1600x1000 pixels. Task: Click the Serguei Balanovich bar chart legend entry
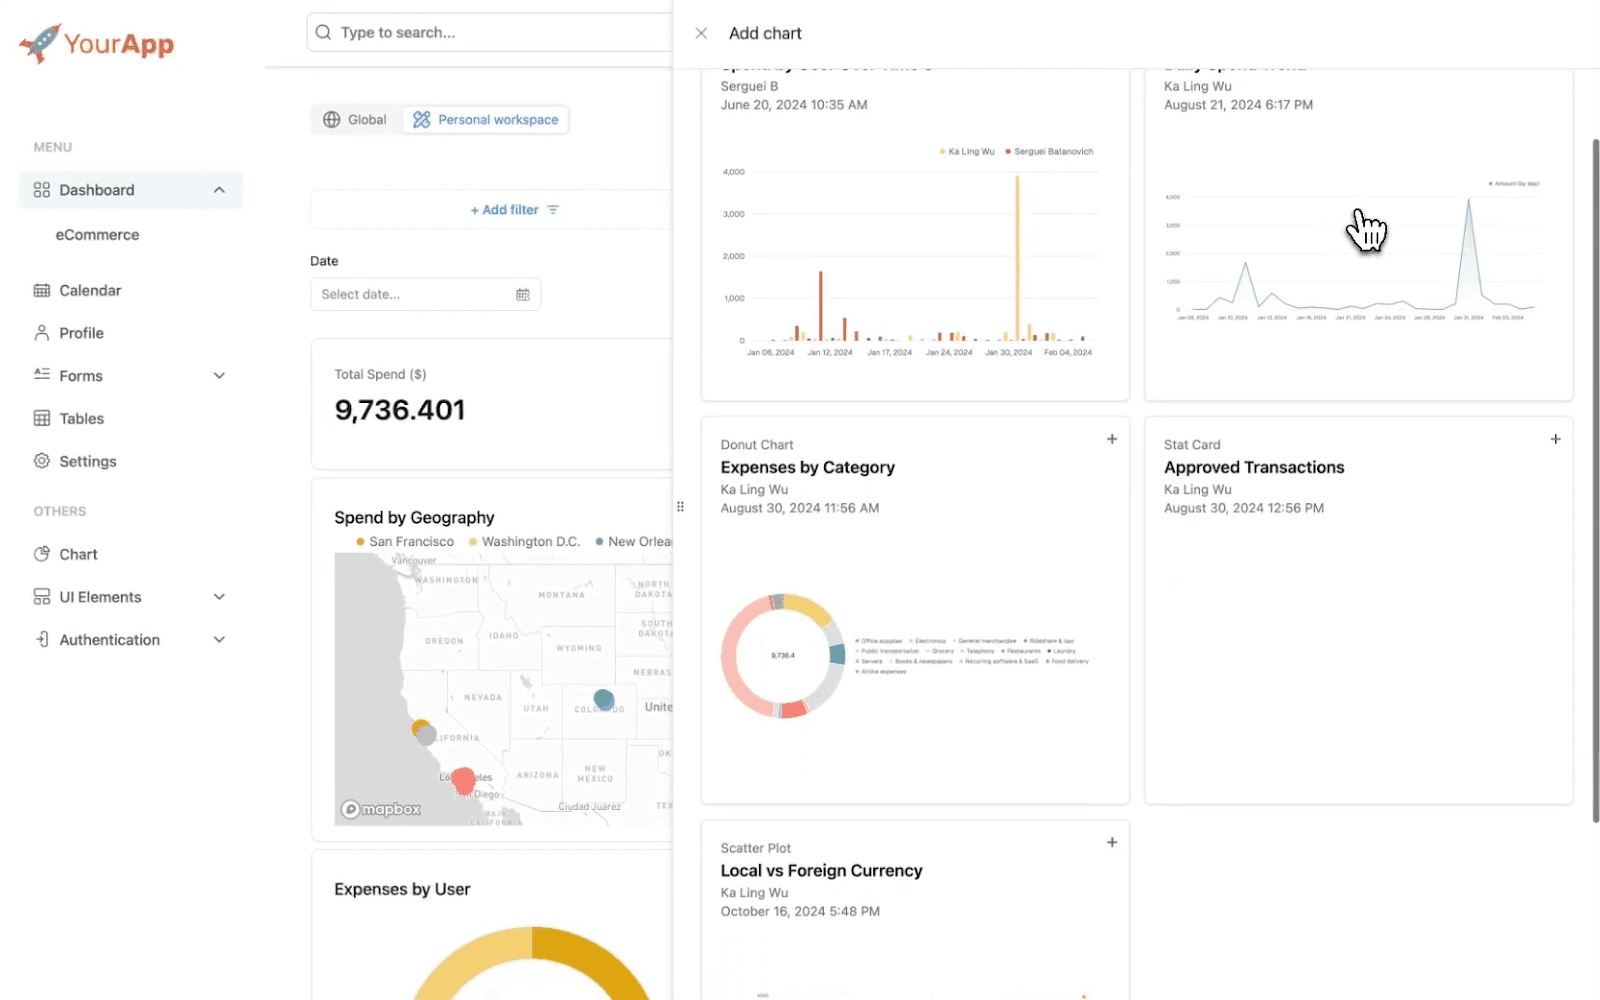pyautogui.click(x=1049, y=152)
